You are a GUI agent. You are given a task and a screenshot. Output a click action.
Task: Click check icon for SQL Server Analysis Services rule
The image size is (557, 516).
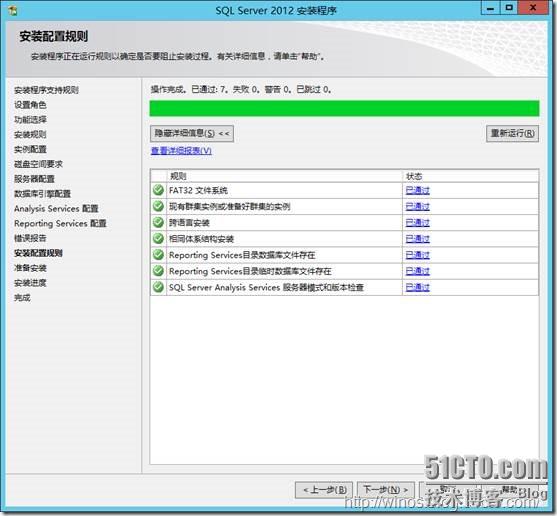(x=158, y=287)
